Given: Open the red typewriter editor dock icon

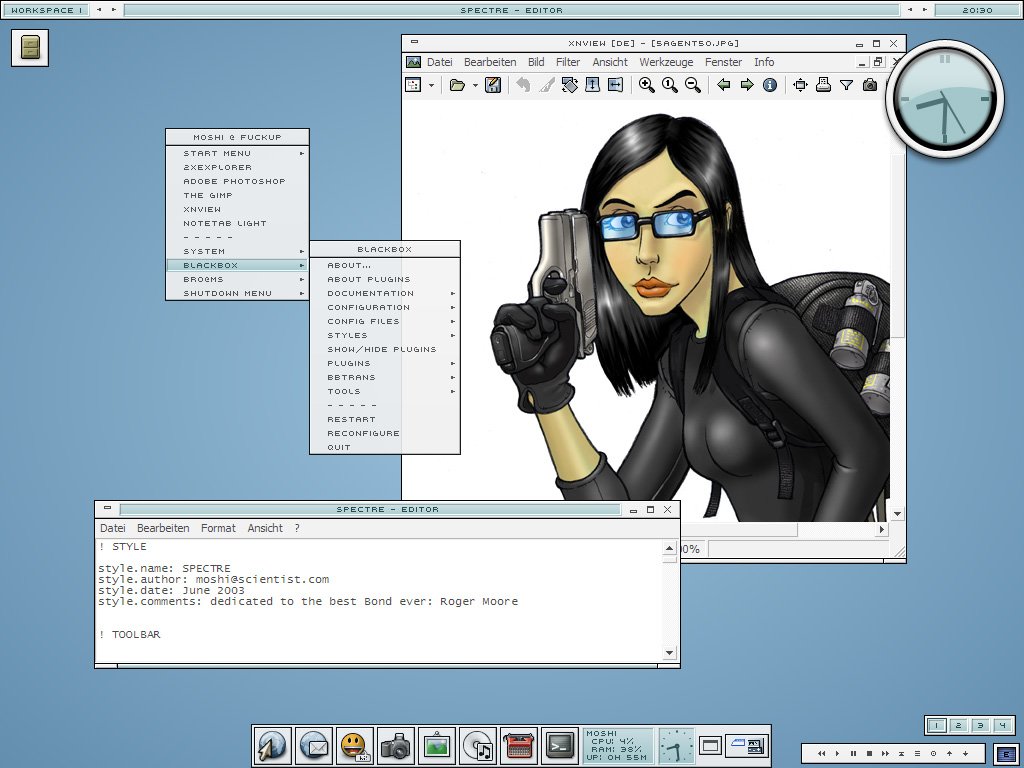Looking at the screenshot, I should coord(519,745).
